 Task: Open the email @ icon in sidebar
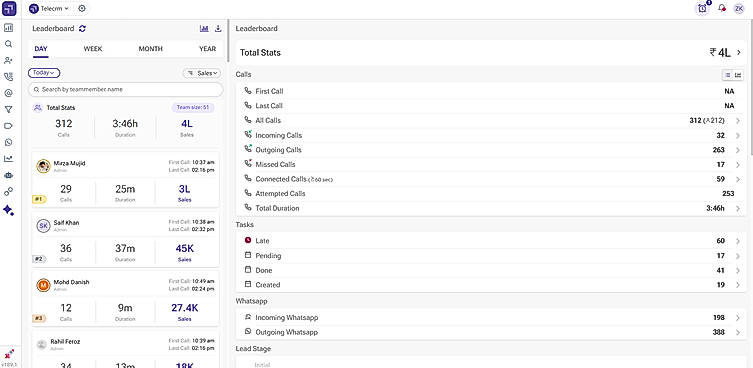click(x=9, y=93)
